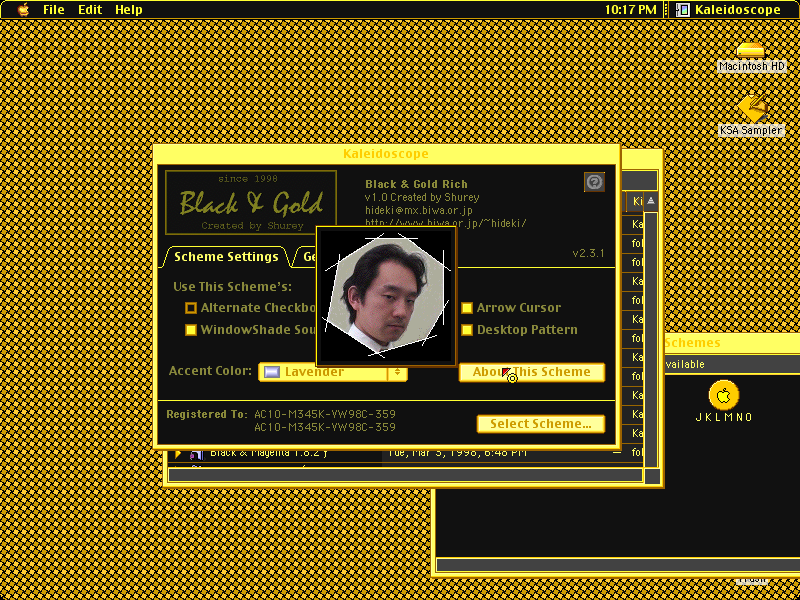Viewport: 800px width, 600px height.
Task: Select the KSA Sampler desktop icon
Action: (x=751, y=115)
